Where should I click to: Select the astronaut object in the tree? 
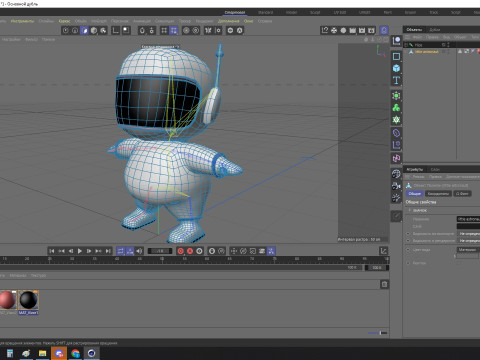(x=426, y=52)
